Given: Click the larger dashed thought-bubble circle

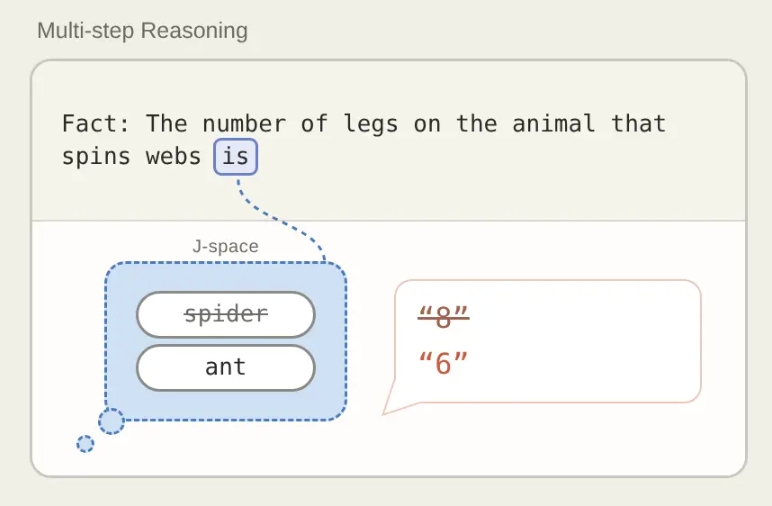Looking at the screenshot, I should point(111,421).
